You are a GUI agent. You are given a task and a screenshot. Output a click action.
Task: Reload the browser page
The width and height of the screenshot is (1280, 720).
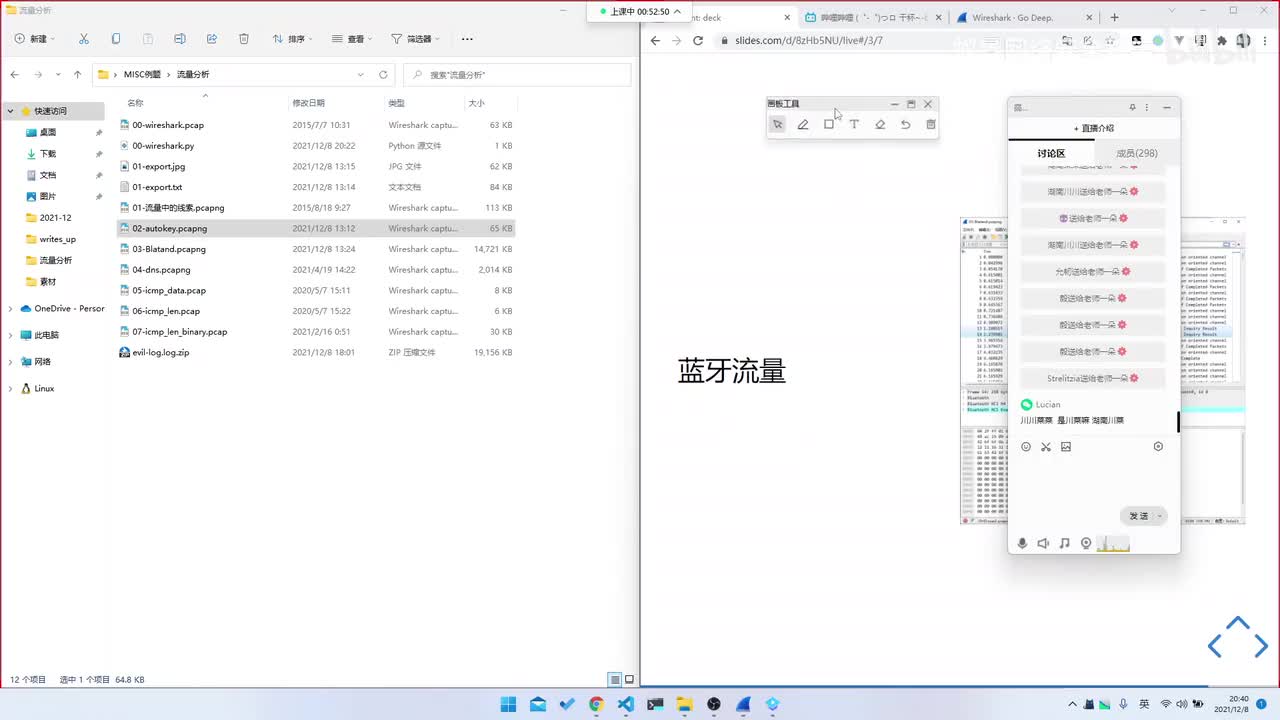tap(698, 41)
